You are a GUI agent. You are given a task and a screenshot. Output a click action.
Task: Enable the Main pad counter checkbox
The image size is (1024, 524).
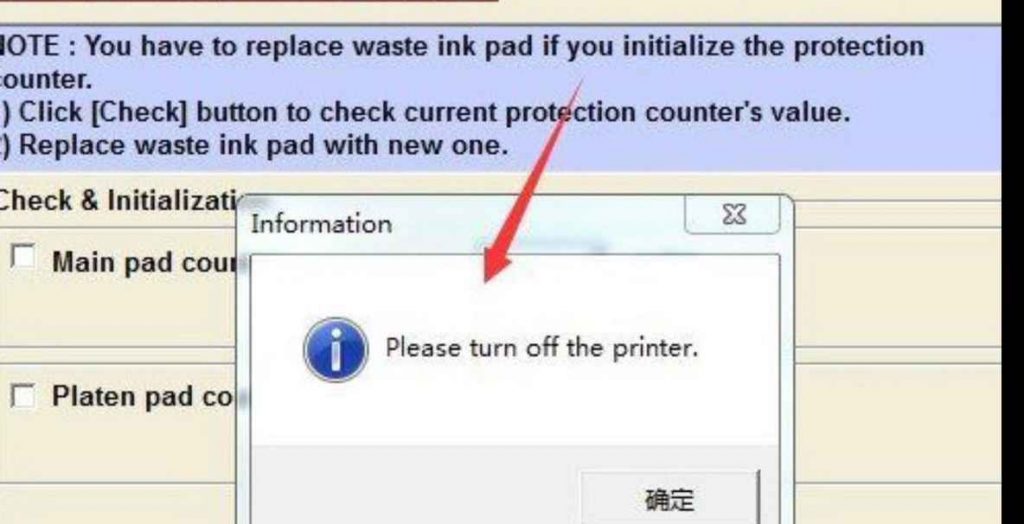coord(24,257)
